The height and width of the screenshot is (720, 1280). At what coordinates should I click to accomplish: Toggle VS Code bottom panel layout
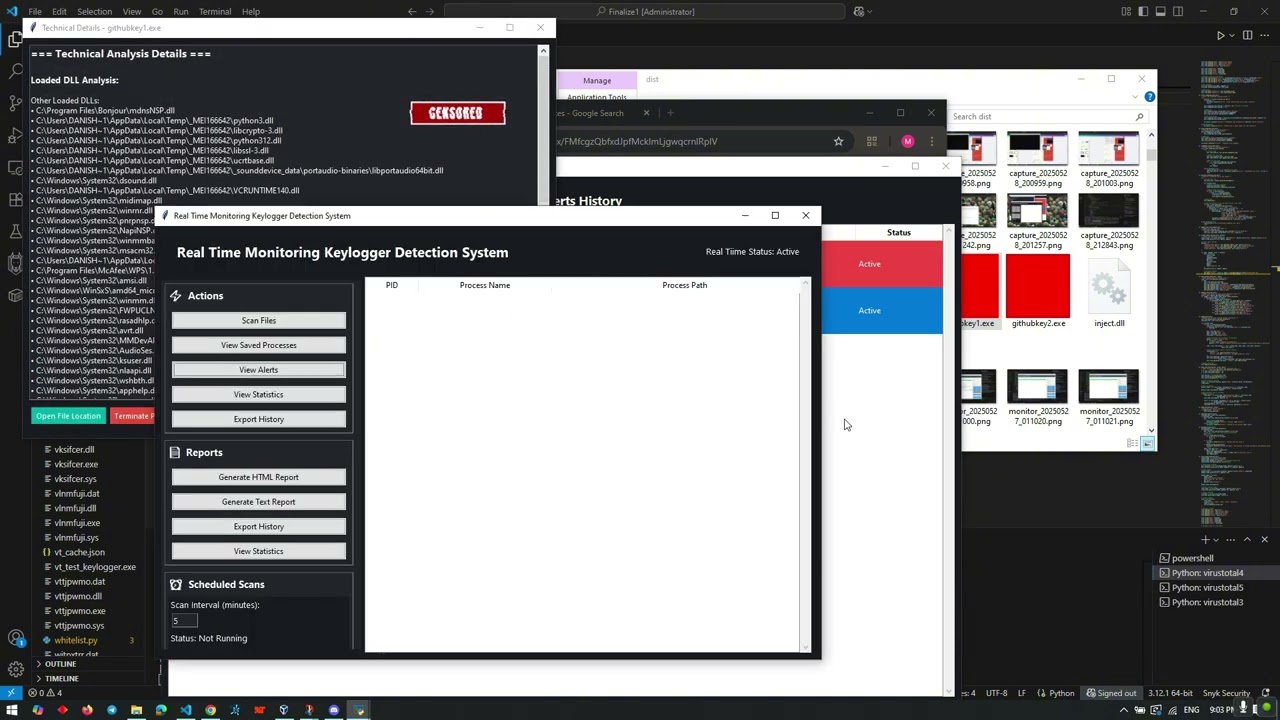[1160, 11]
